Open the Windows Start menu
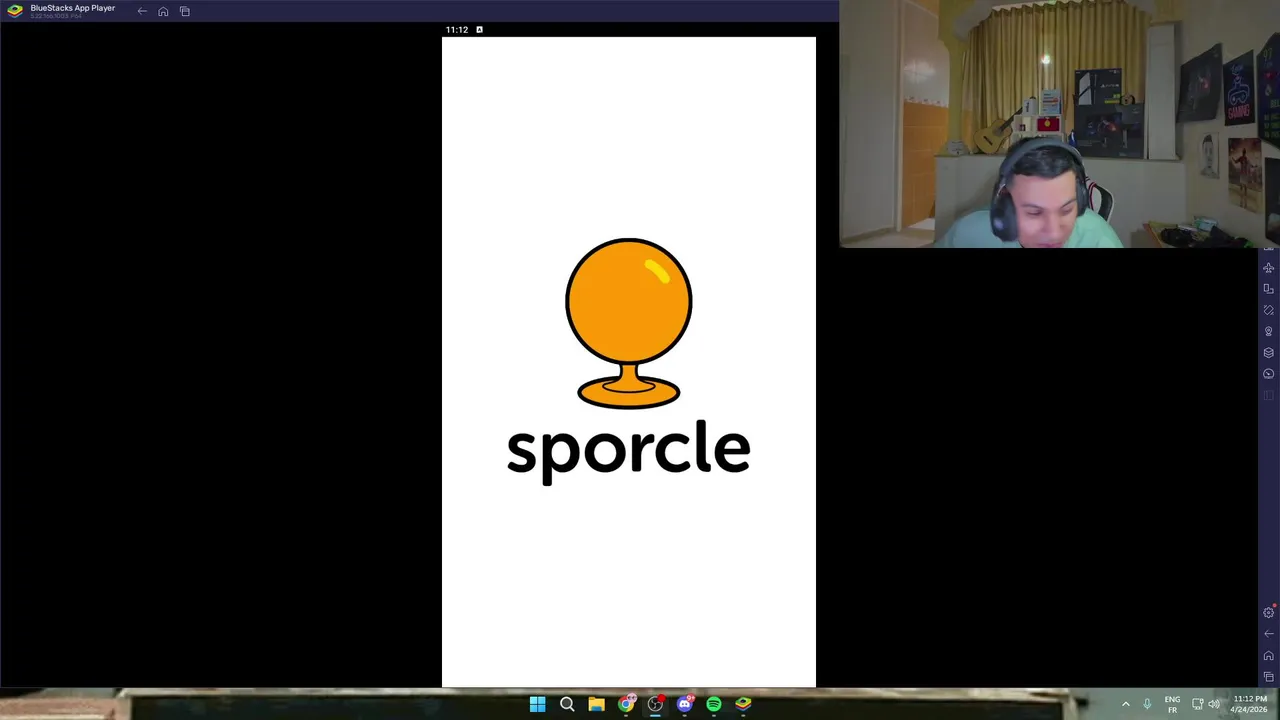The width and height of the screenshot is (1280, 720). click(x=537, y=704)
